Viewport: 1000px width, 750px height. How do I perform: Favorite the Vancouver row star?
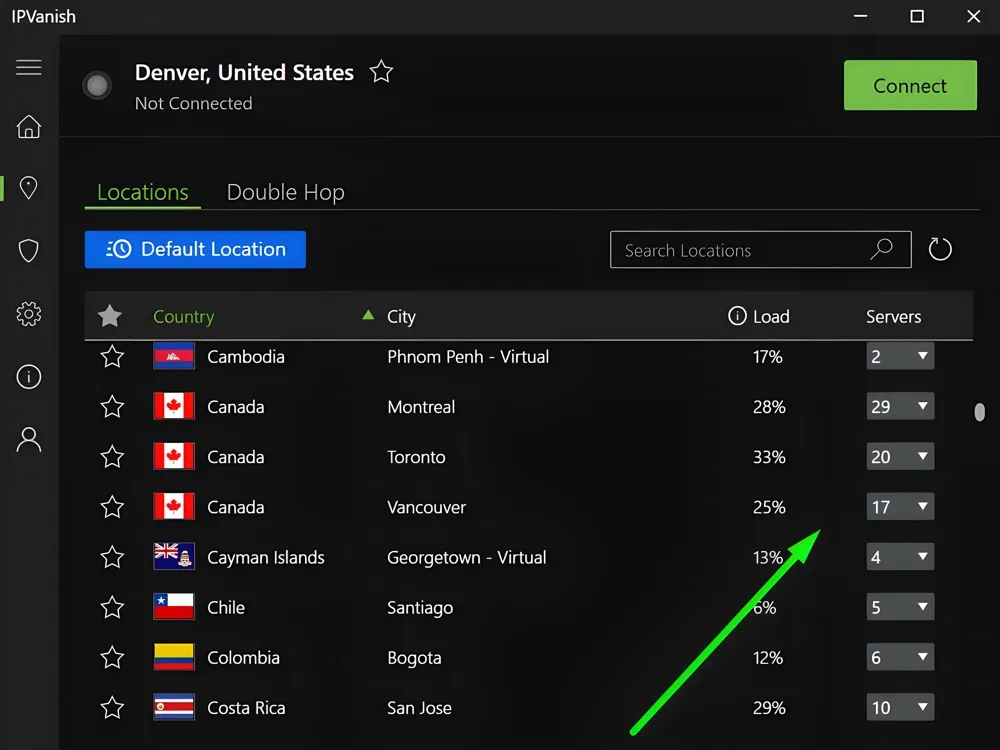pyautogui.click(x=112, y=506)
